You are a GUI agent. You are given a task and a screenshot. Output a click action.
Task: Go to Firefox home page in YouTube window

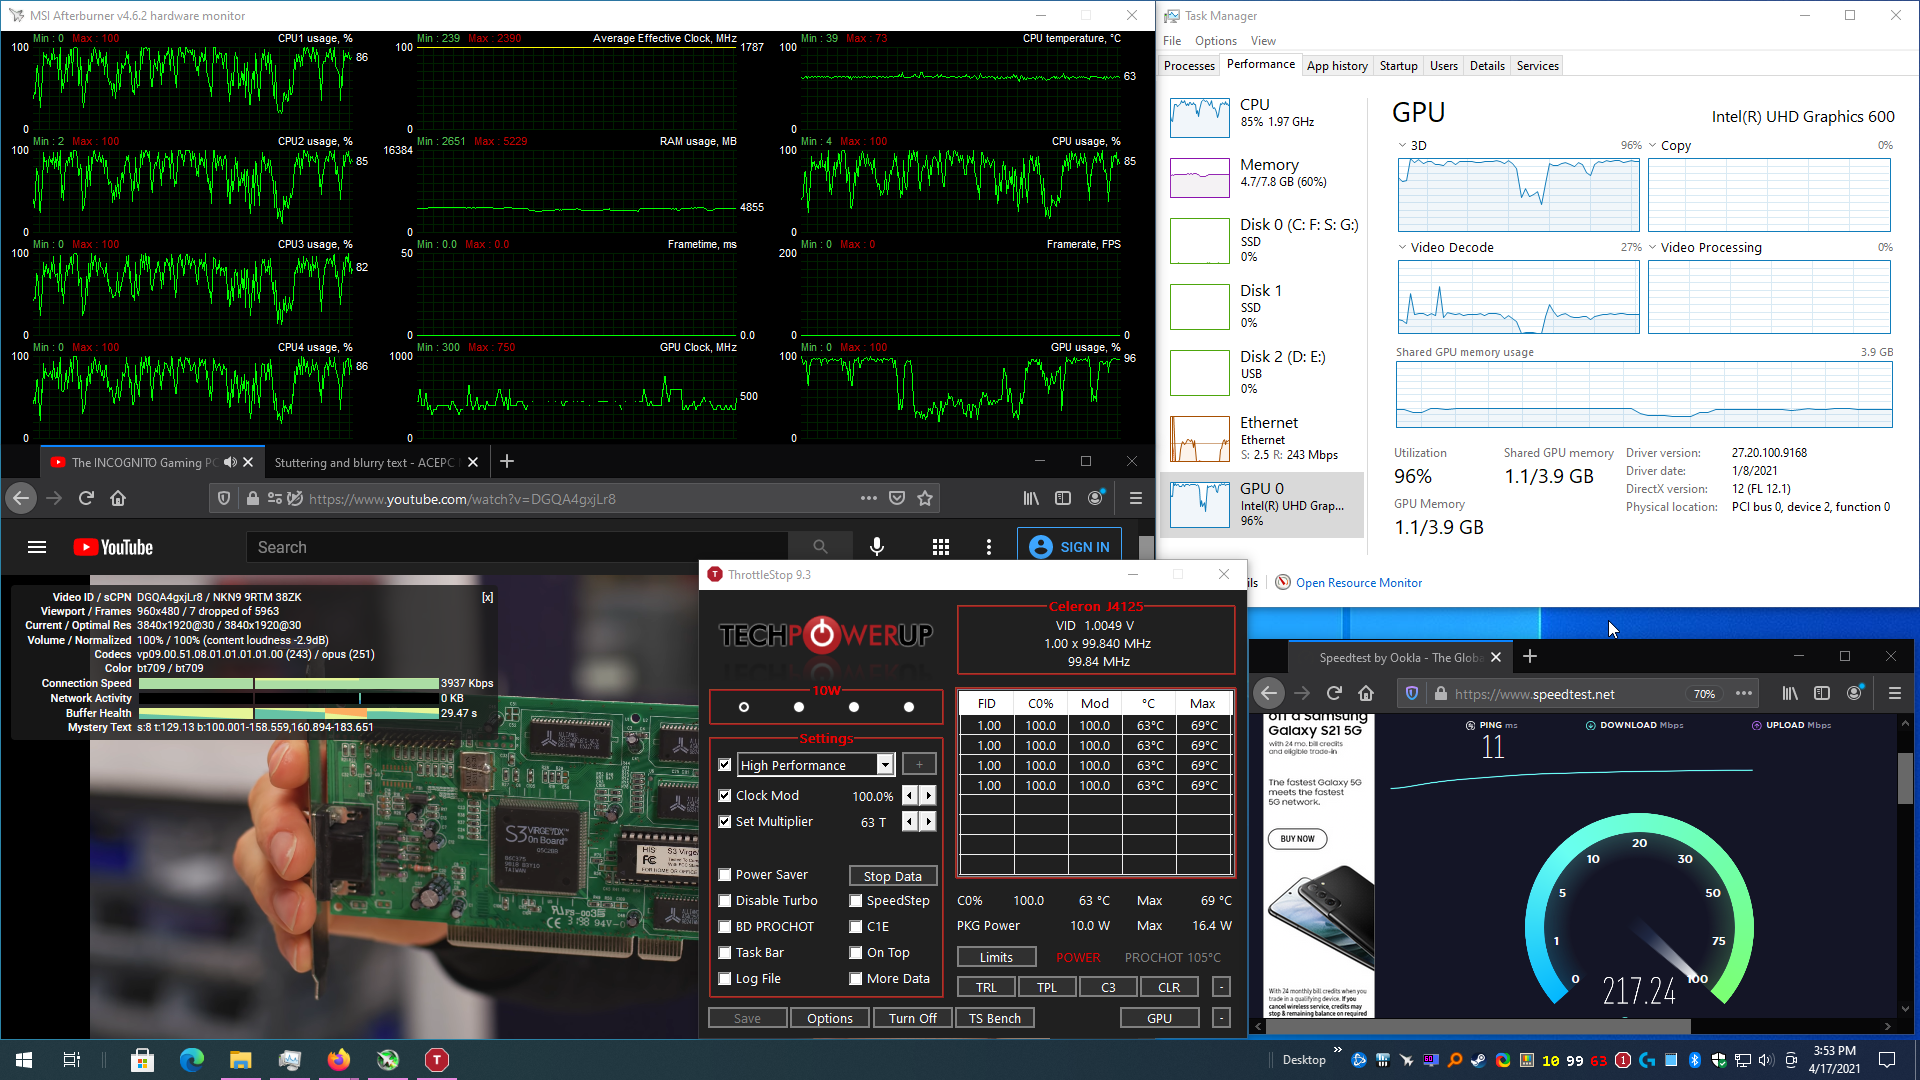[x=118, y=498]
